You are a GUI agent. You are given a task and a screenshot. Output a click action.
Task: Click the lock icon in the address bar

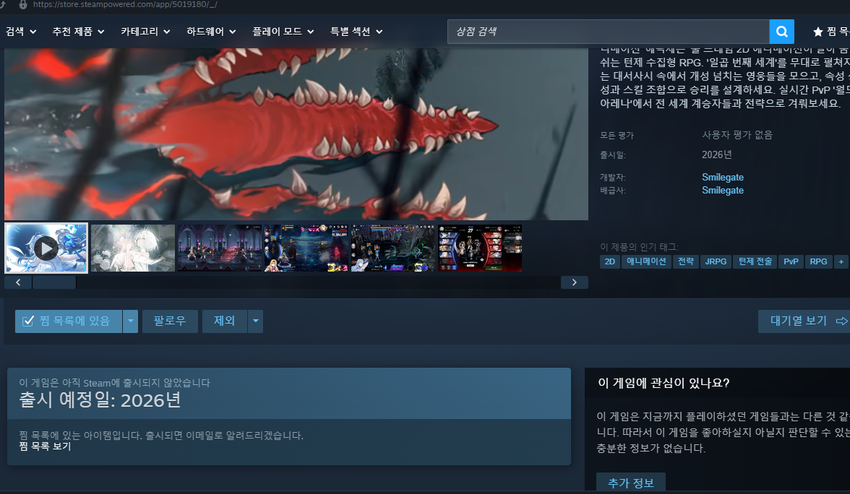tap(23, 4)
